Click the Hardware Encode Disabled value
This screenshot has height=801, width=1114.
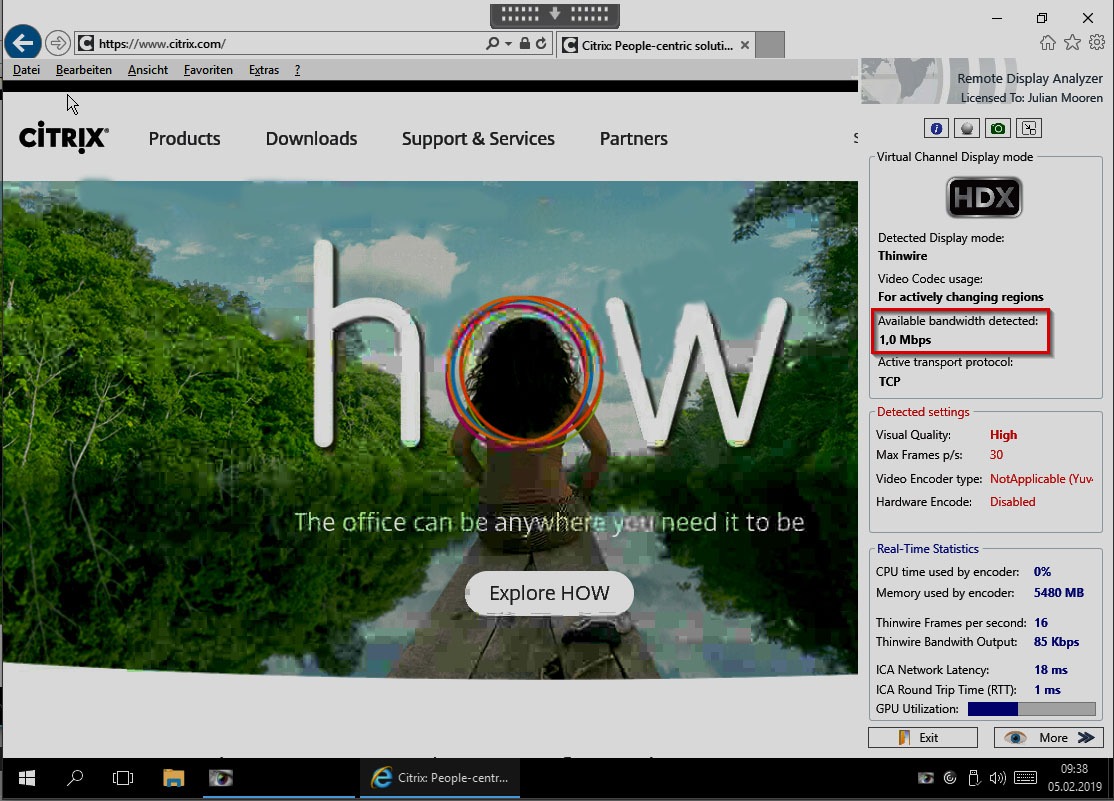tap(1012, 502)
